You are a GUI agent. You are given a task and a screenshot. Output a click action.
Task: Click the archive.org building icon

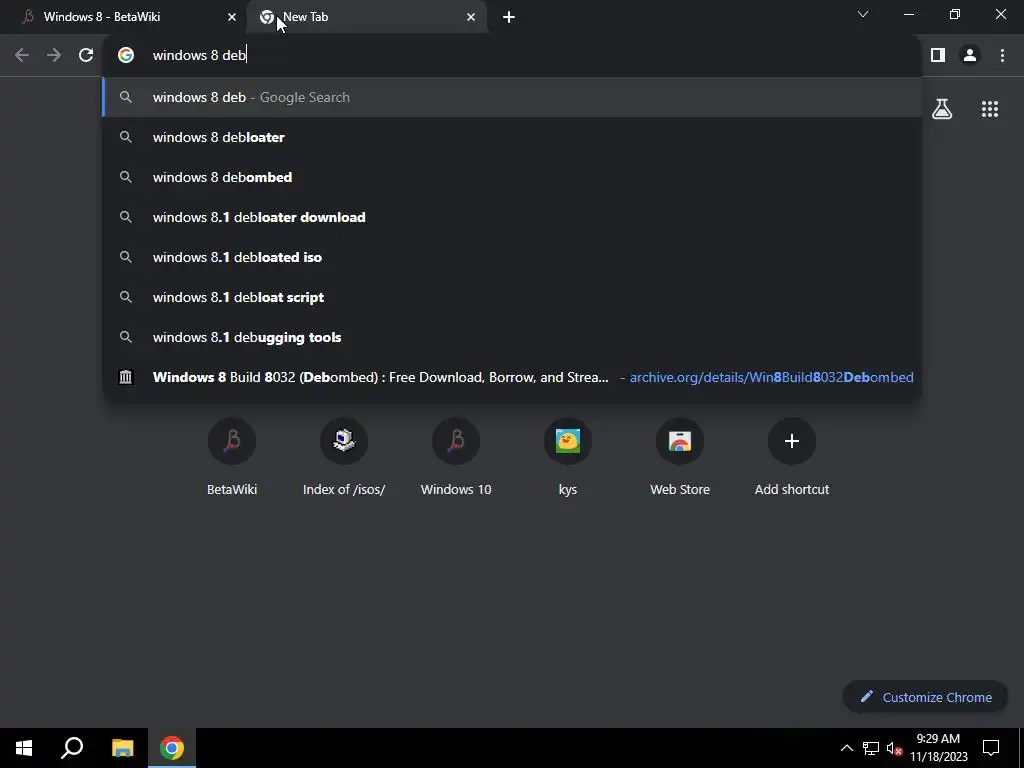tap(126, 377)
